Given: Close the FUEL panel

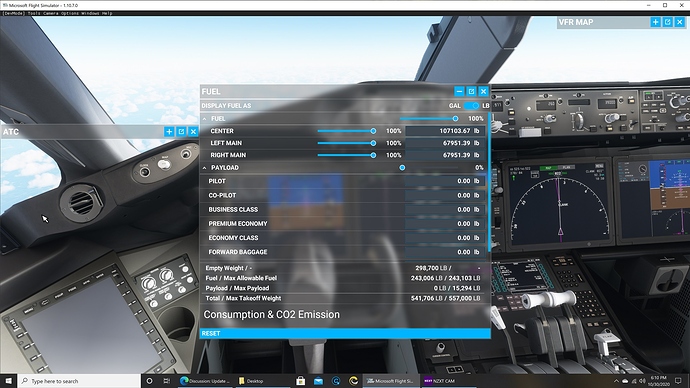Looking at the screenshot, I should (x=483, y=91).
